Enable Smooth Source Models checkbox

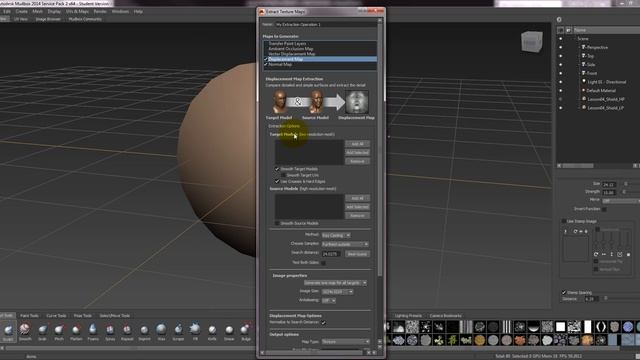pyautogui.click(x=277, y=223)
